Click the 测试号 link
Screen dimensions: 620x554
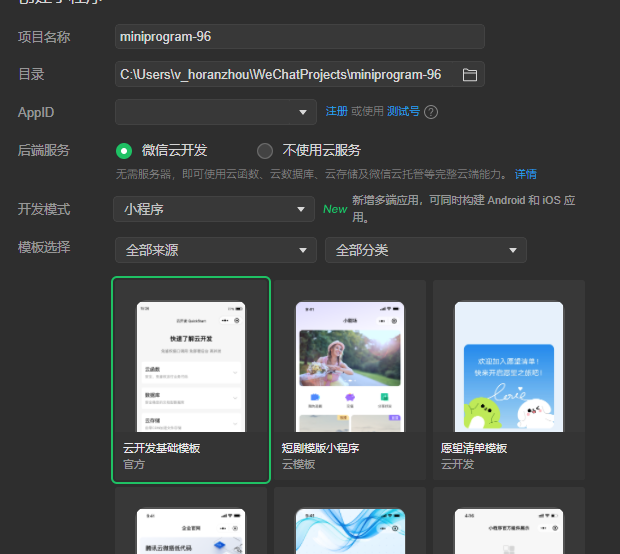(403, 112)
